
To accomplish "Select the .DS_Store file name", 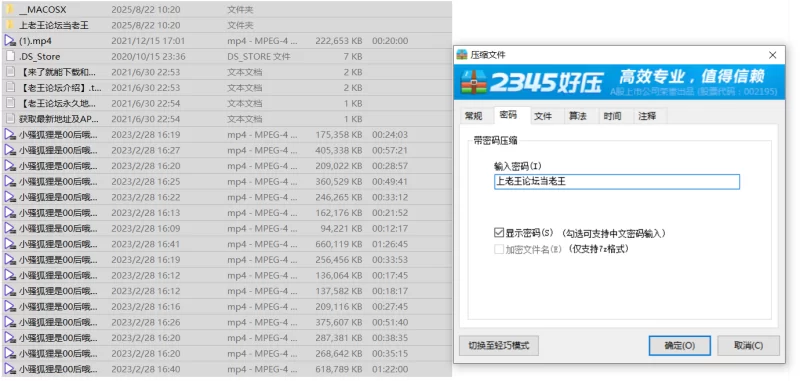I will pyautogui.click(x=39, y=57).
